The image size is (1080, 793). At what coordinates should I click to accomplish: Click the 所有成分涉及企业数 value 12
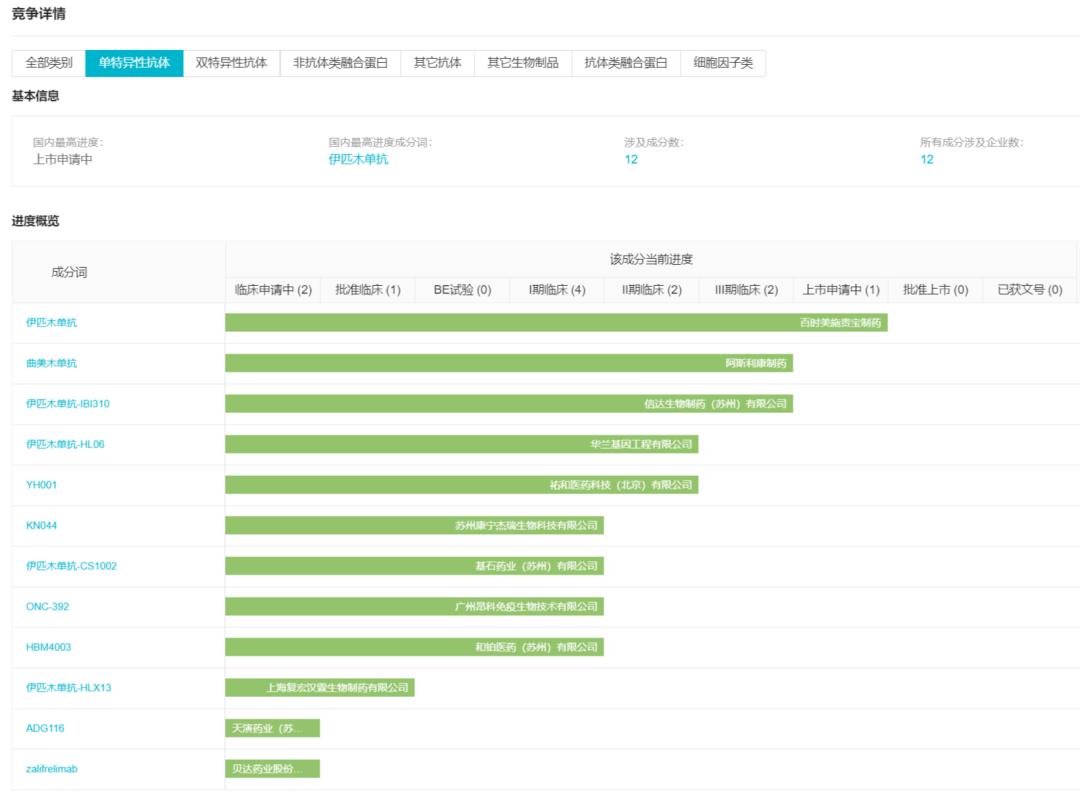[927, 159]
